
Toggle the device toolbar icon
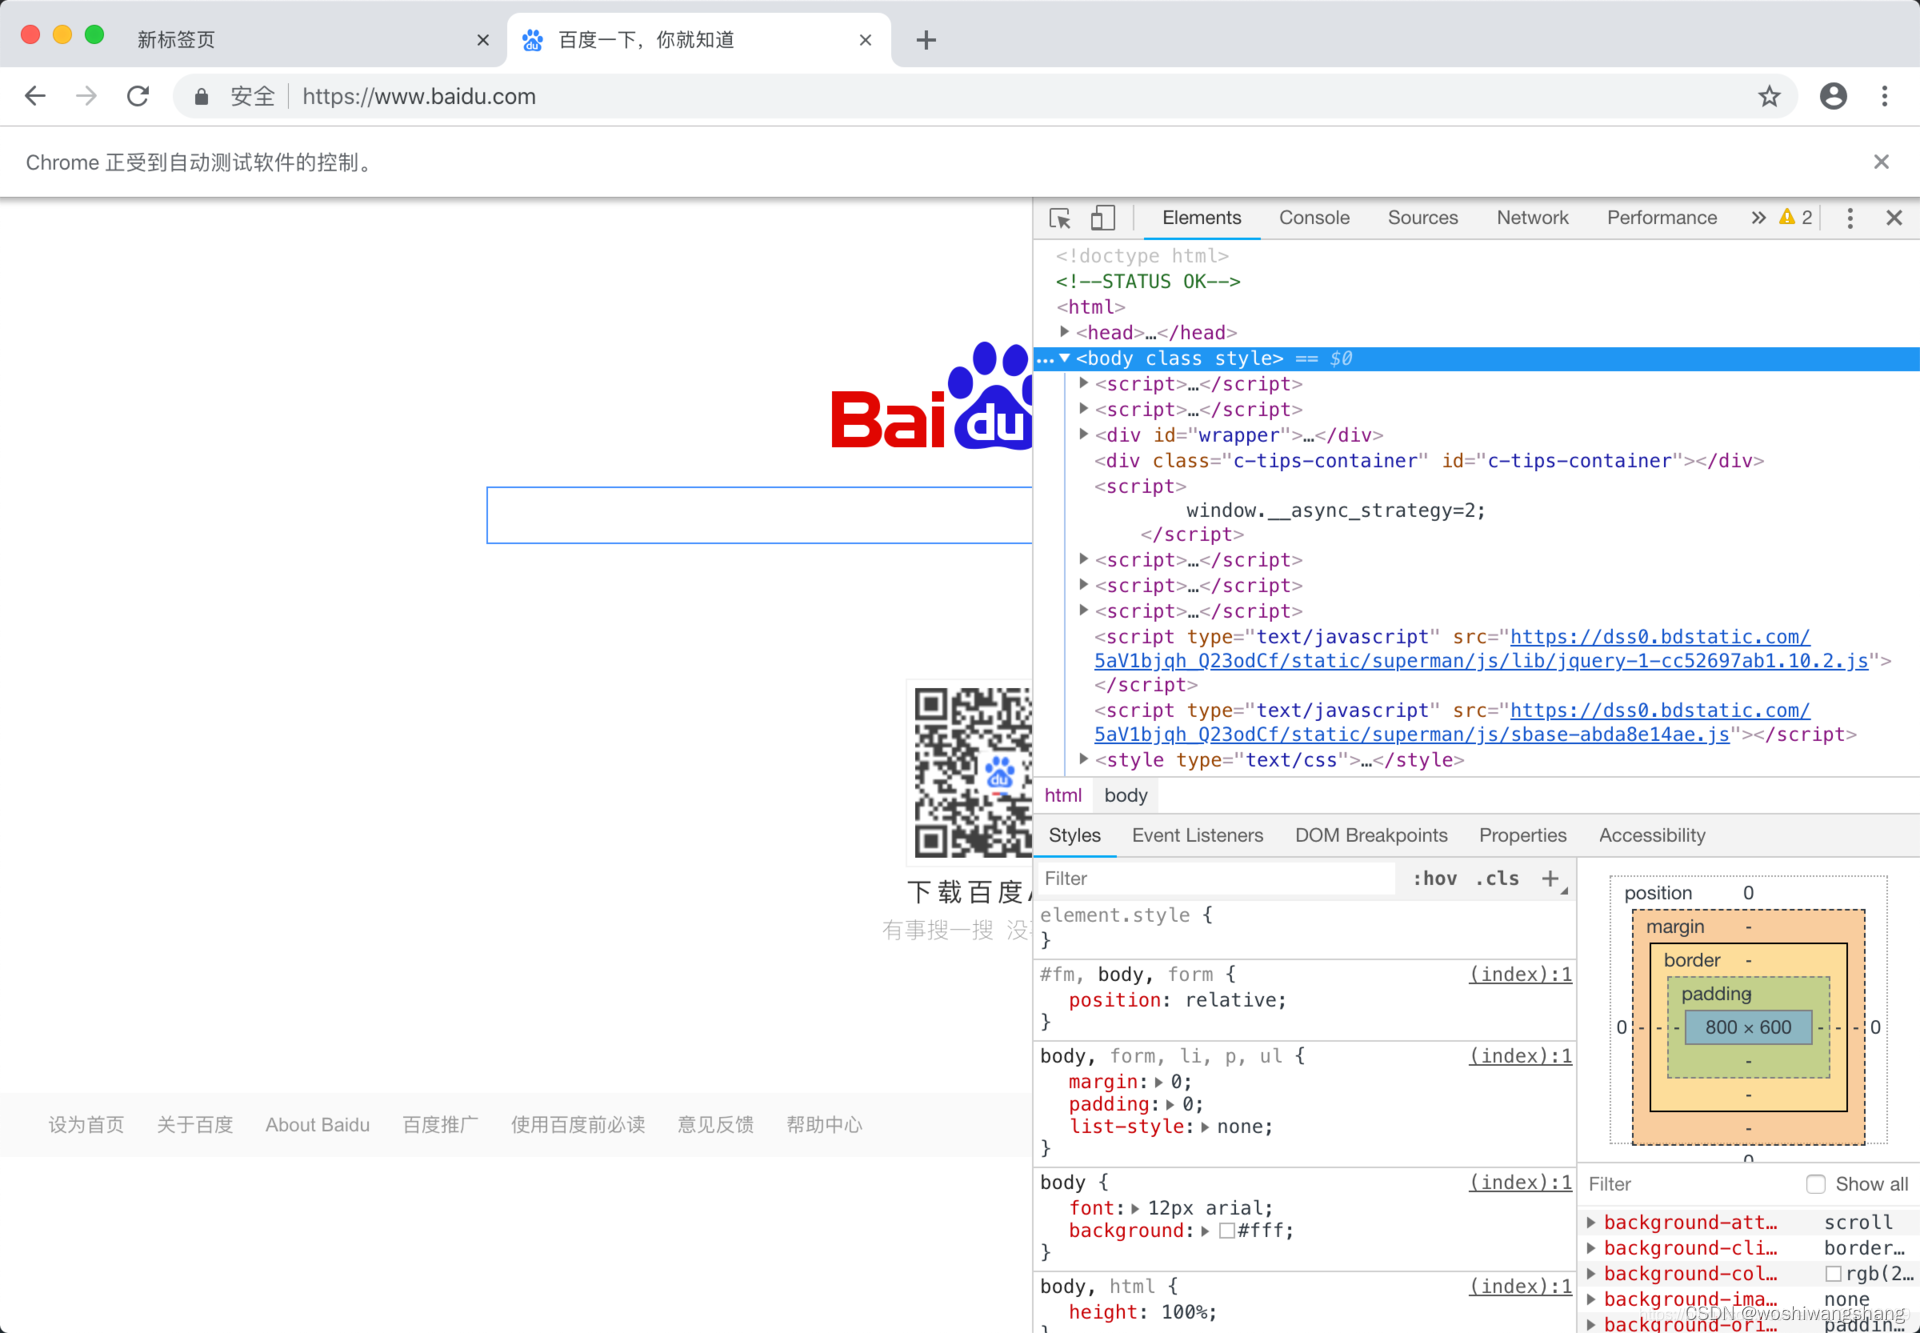(x=1102, y=218)
